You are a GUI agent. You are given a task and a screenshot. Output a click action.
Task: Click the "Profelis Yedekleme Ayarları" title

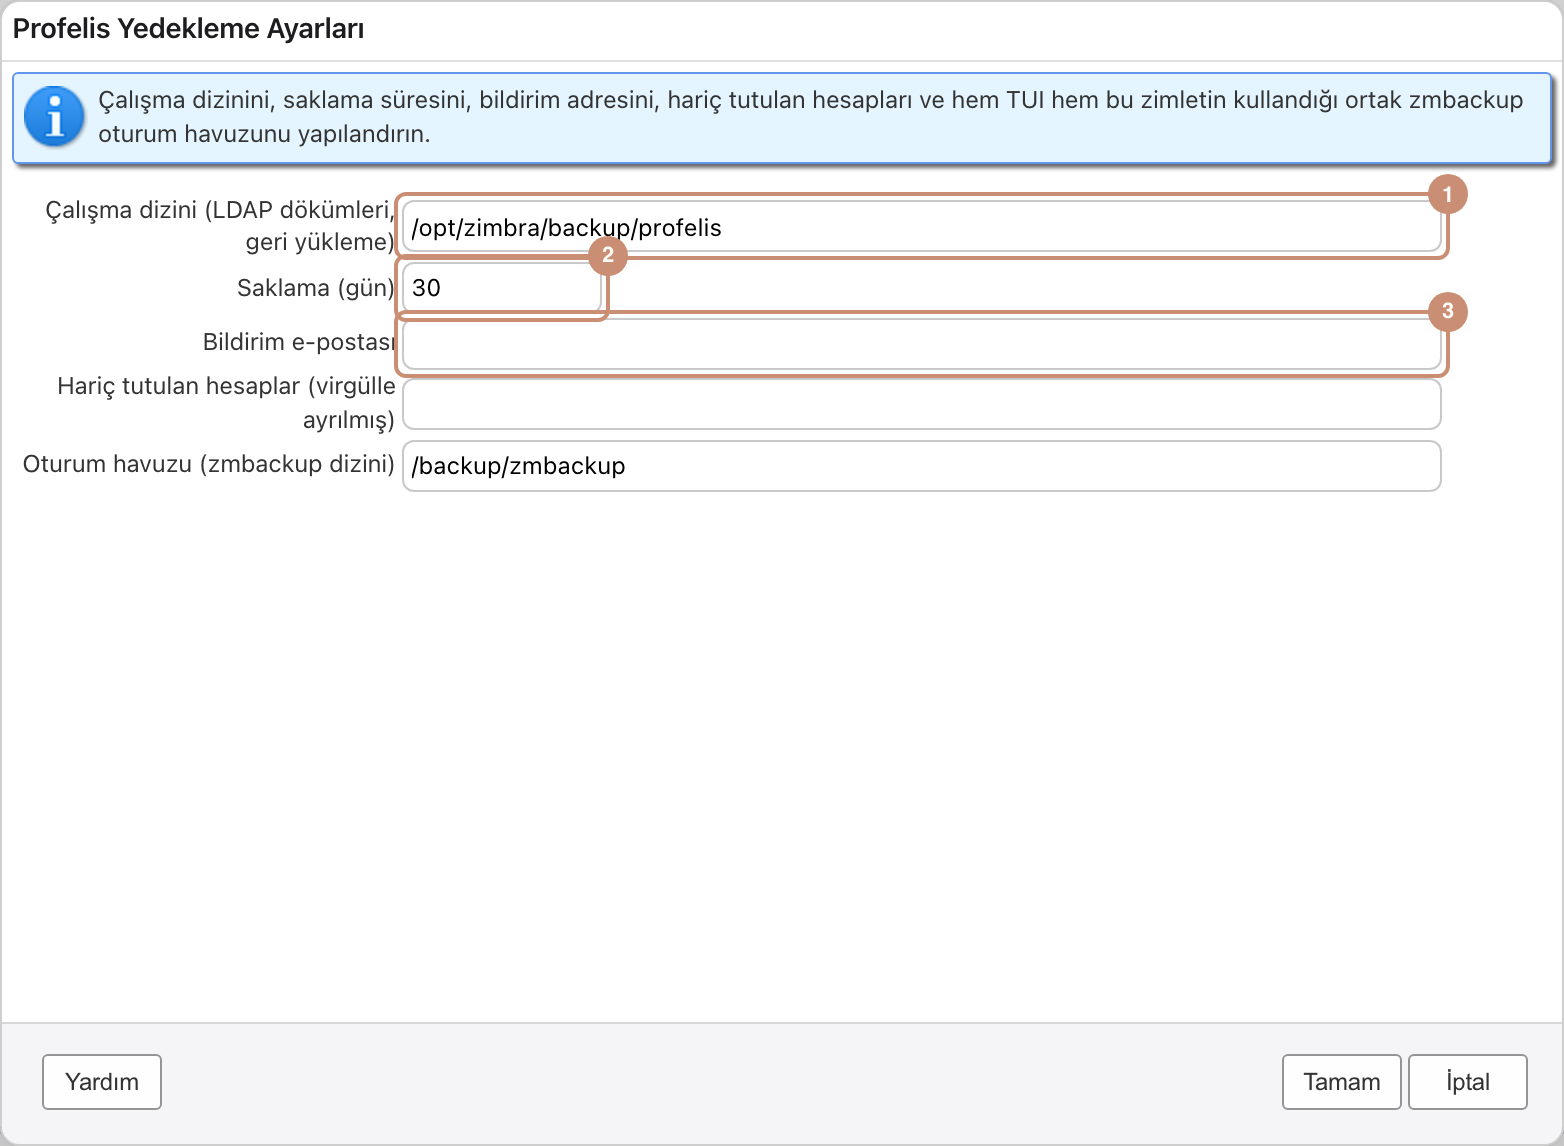pyautogui.click(x=188, y=29)
